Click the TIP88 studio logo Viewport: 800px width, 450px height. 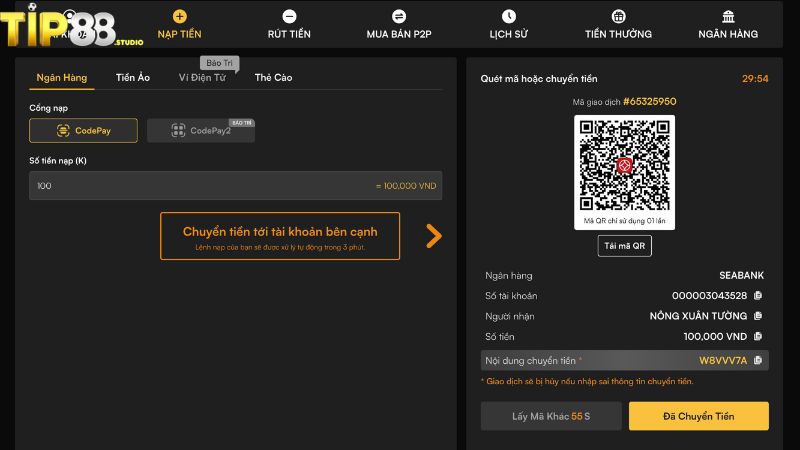(x=71, y=27)
